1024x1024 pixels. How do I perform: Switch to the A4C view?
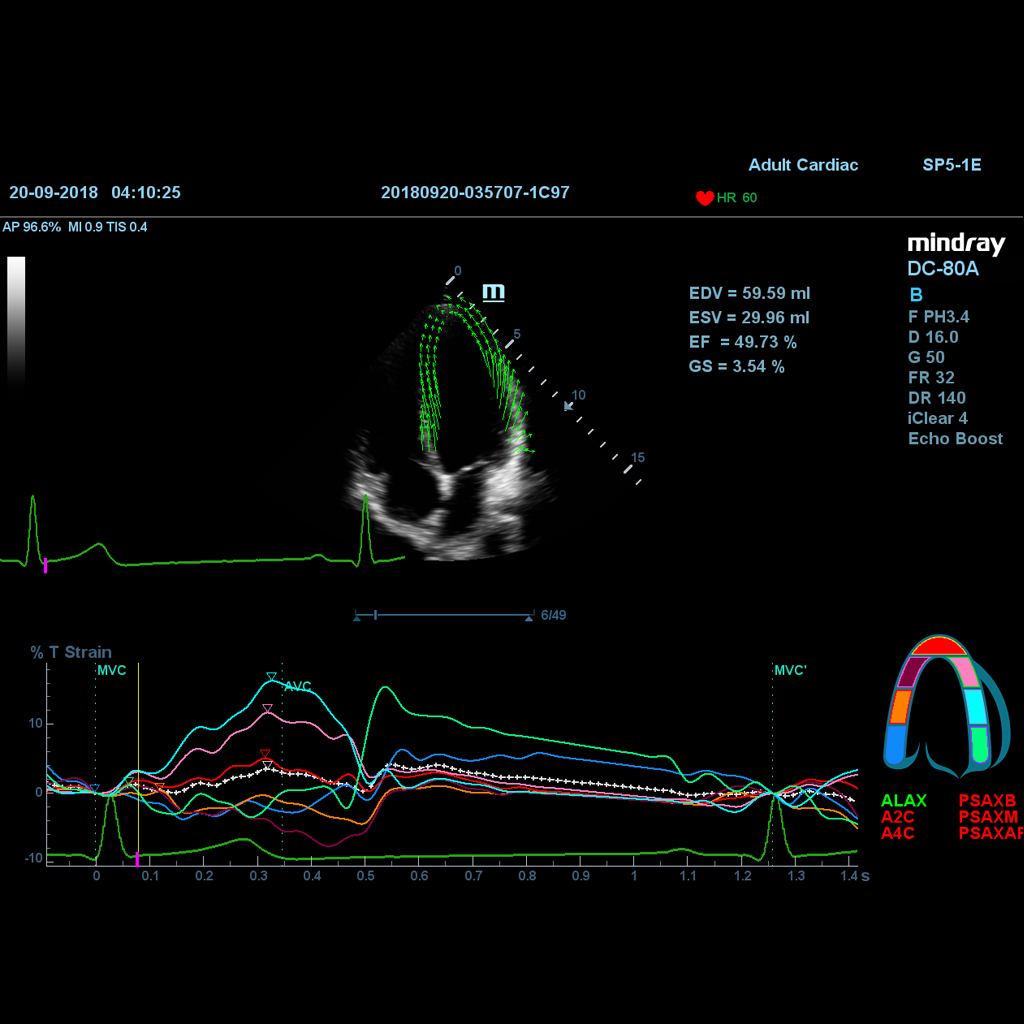click(897, 833)
